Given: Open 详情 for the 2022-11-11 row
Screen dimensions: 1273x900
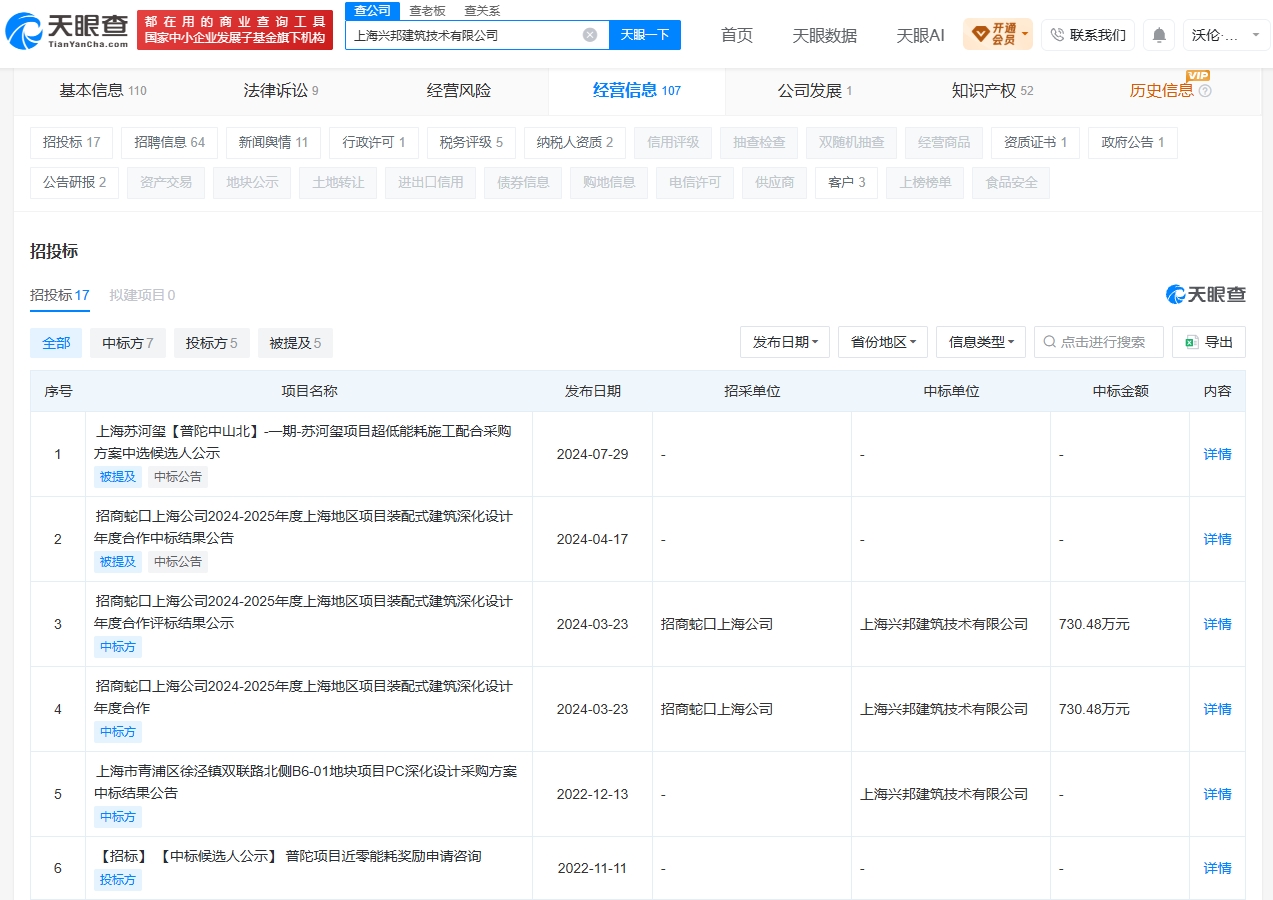Looking at the screenshot, I should click(1217, 868).
